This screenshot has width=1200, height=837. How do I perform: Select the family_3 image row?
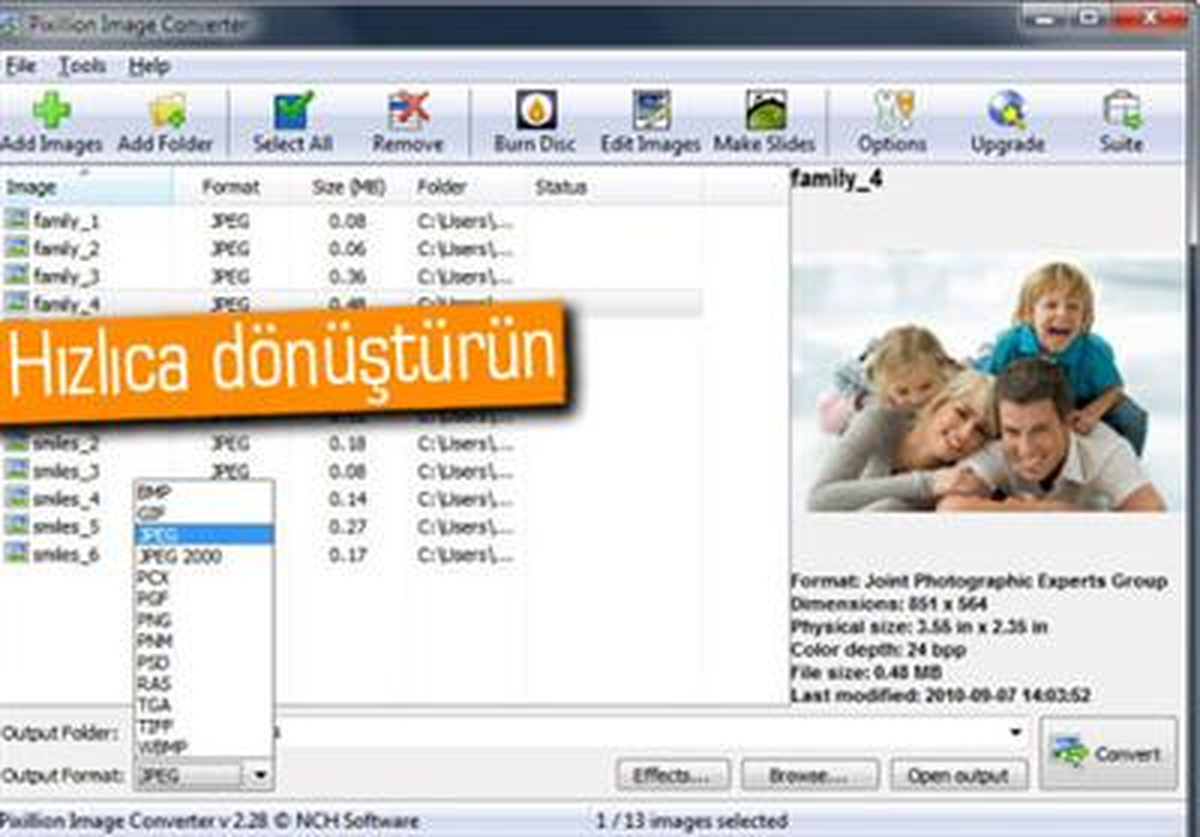350,276
